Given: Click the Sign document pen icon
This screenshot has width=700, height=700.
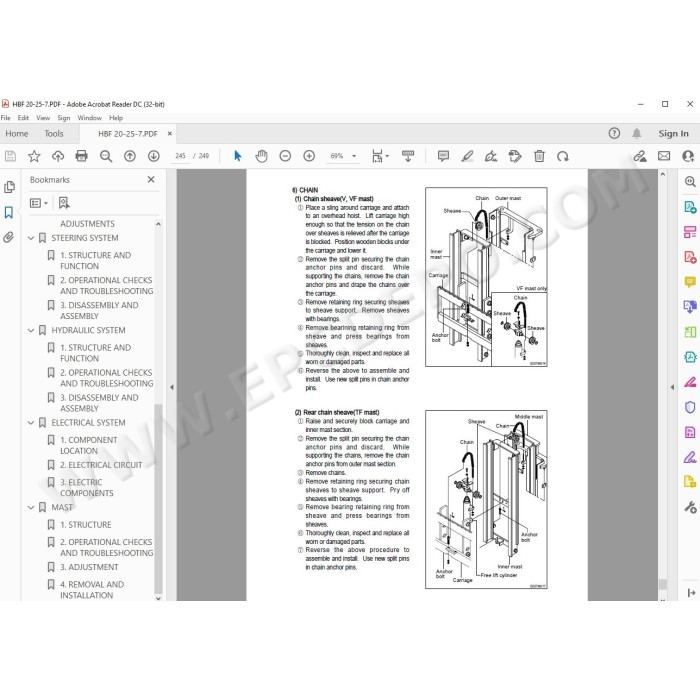Looking at the screenshot, I should [x=491, y=156].
